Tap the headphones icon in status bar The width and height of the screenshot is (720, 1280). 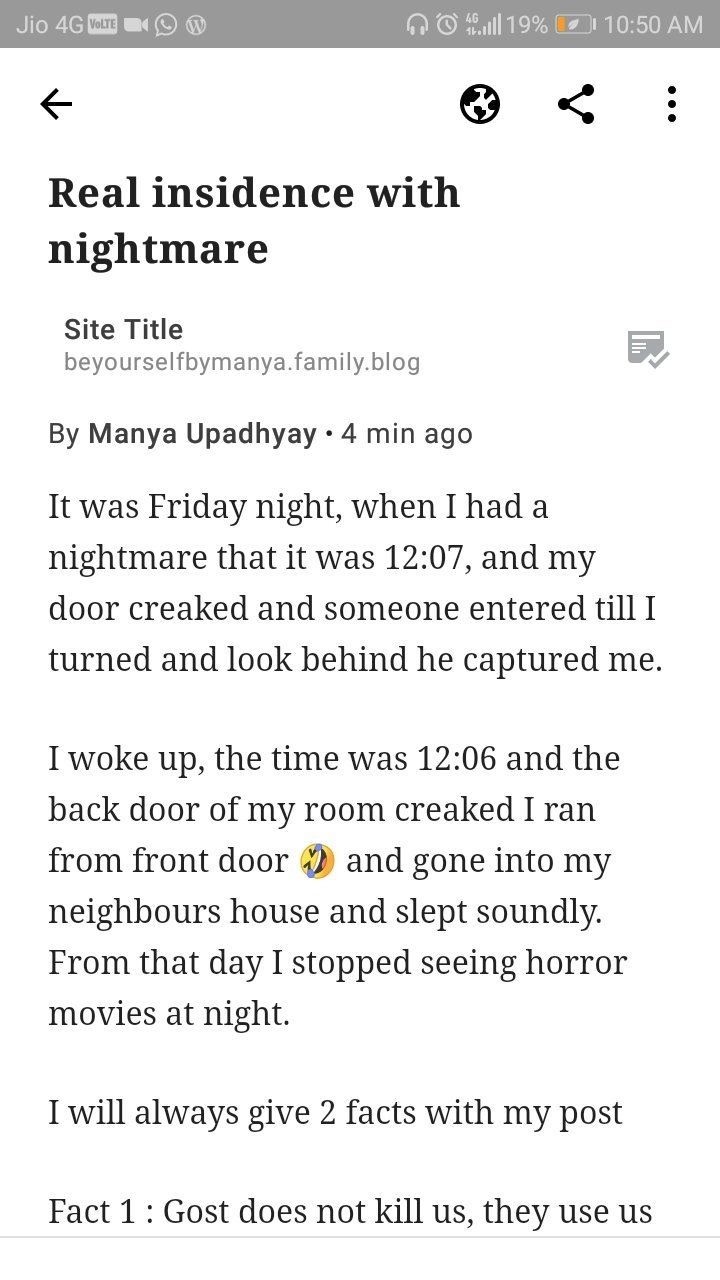(x=417, y=25)
